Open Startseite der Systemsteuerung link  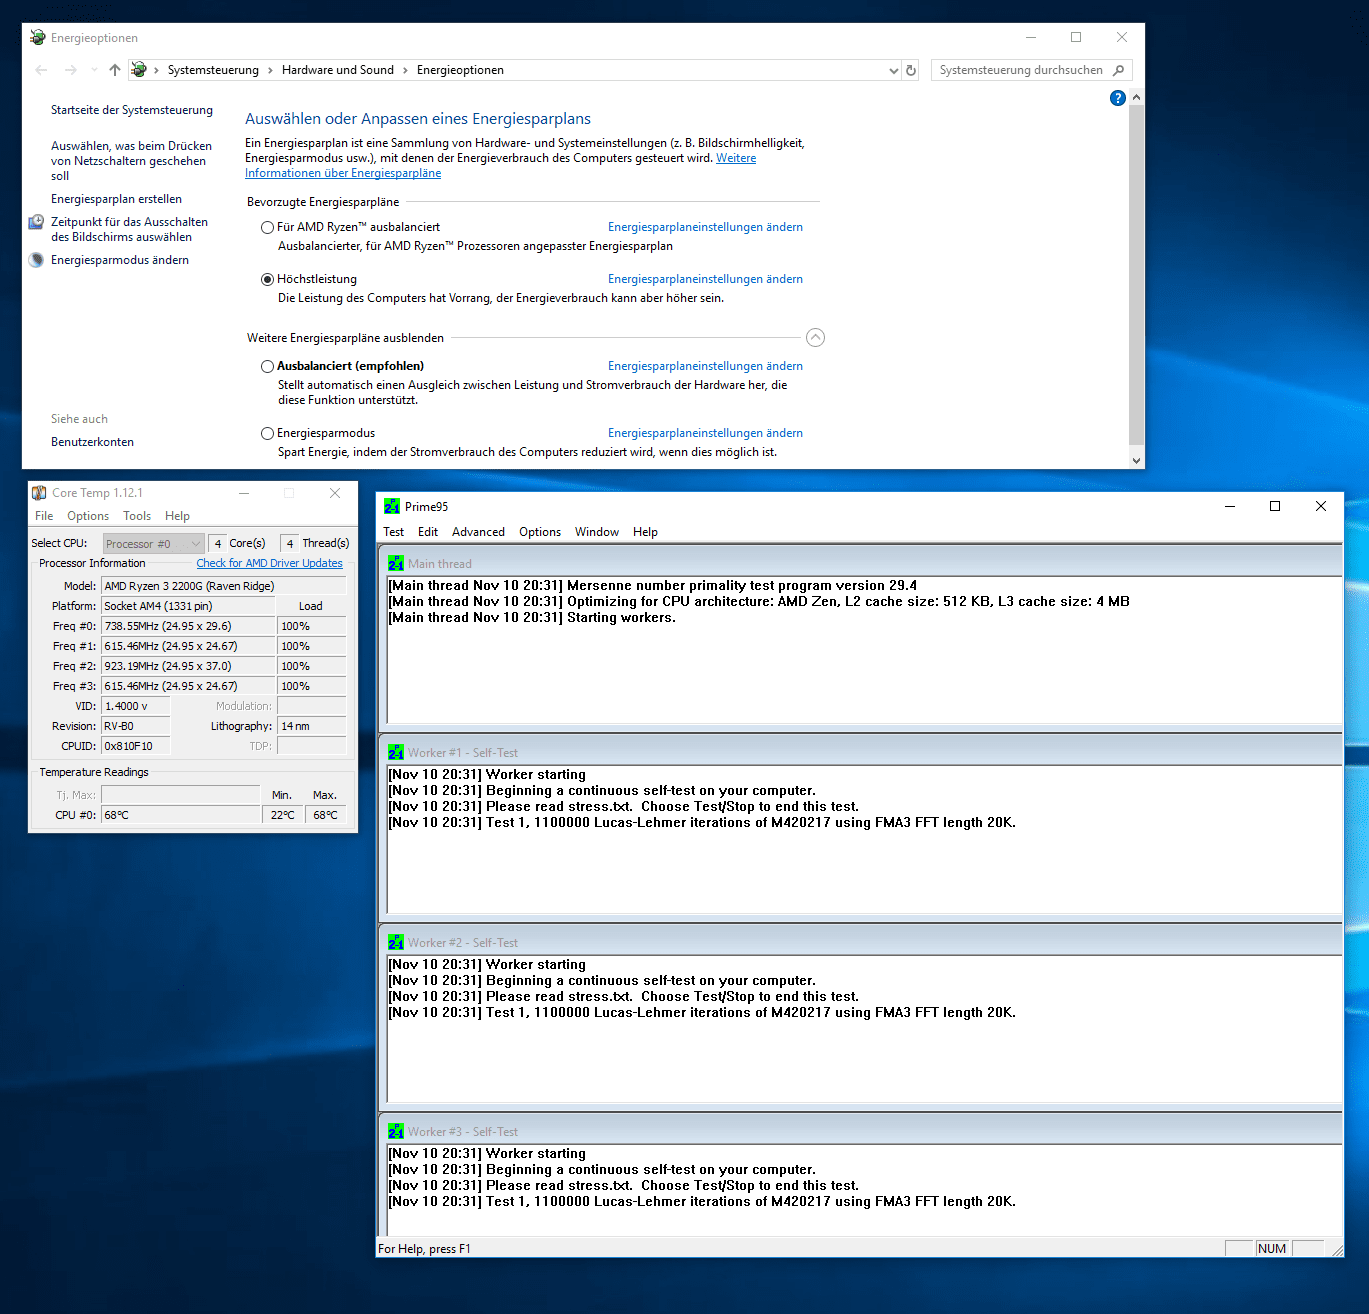tap(132, 110)
